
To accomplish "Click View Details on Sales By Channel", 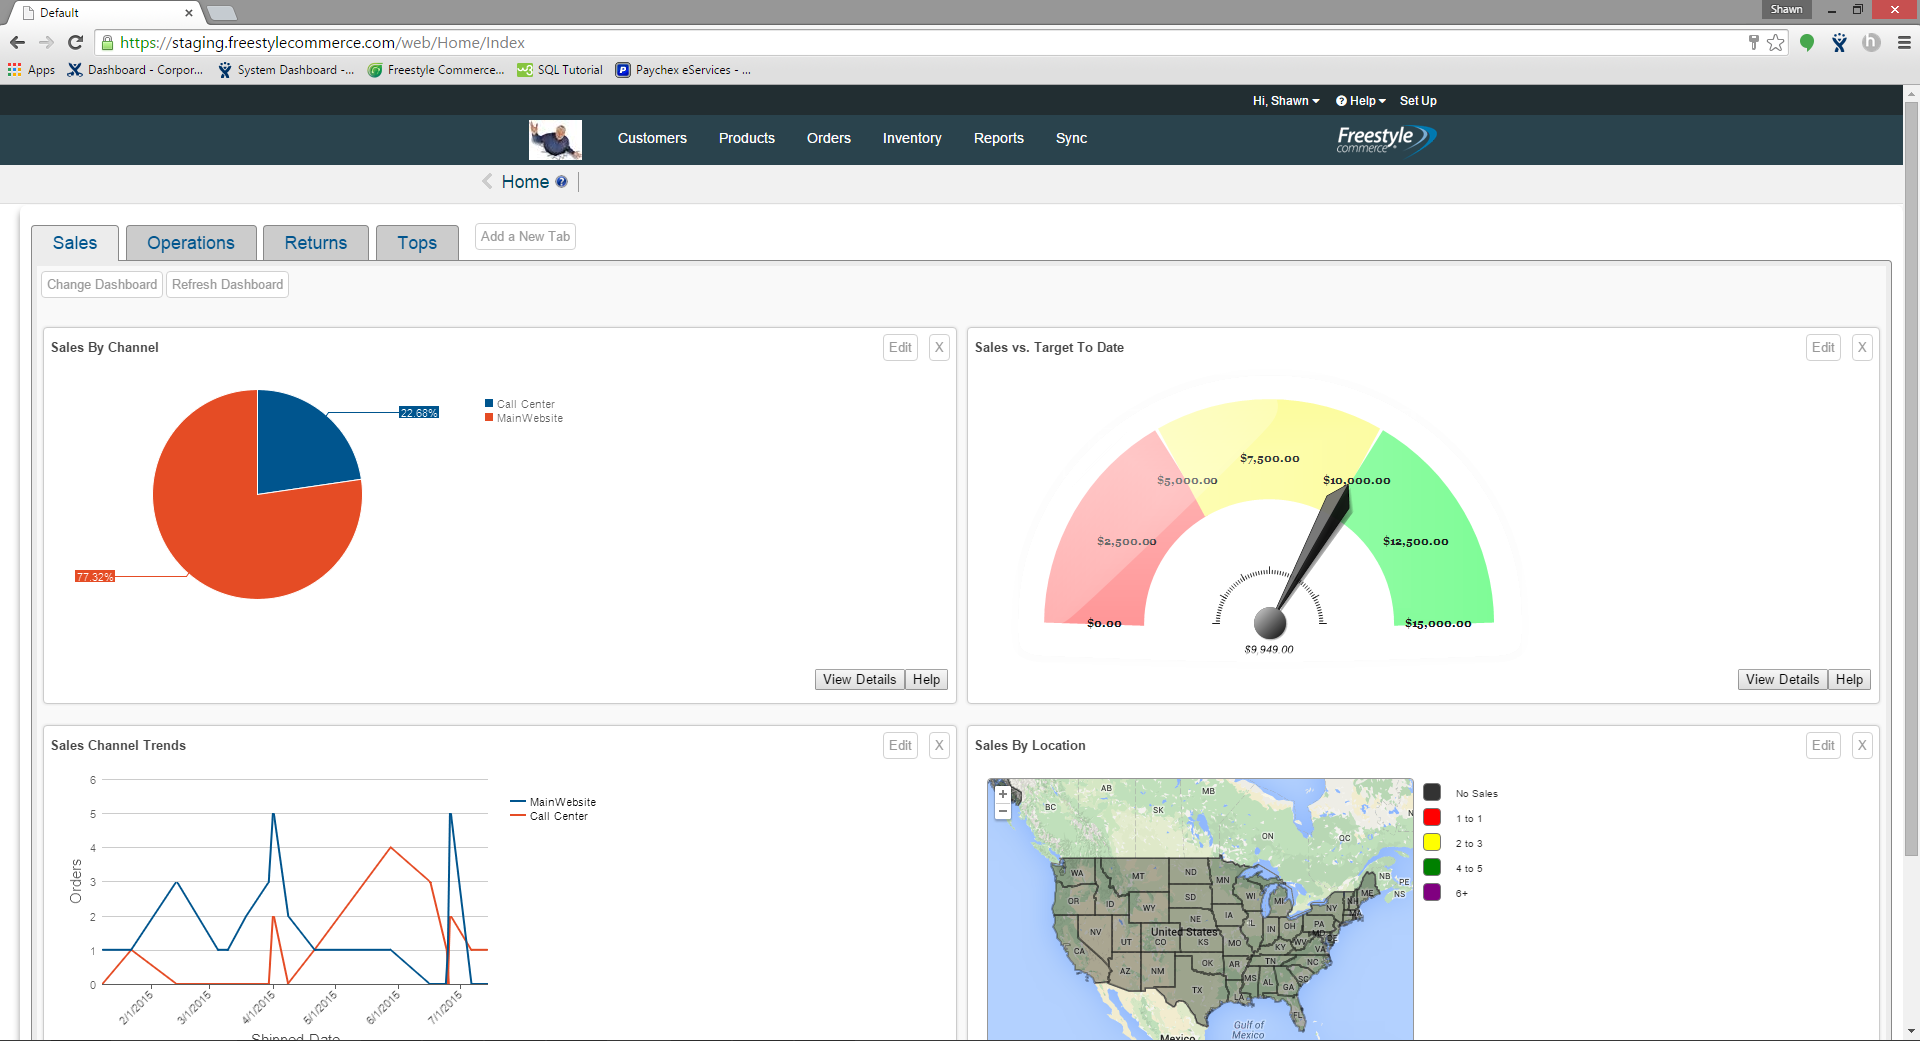I will [858, 679].
